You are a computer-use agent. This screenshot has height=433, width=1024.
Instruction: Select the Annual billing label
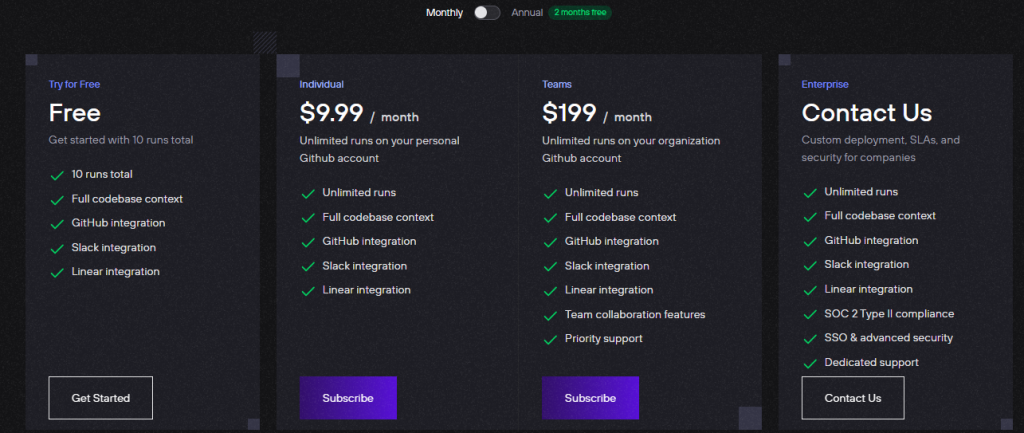pyautogui.click(x=527, y=13)
